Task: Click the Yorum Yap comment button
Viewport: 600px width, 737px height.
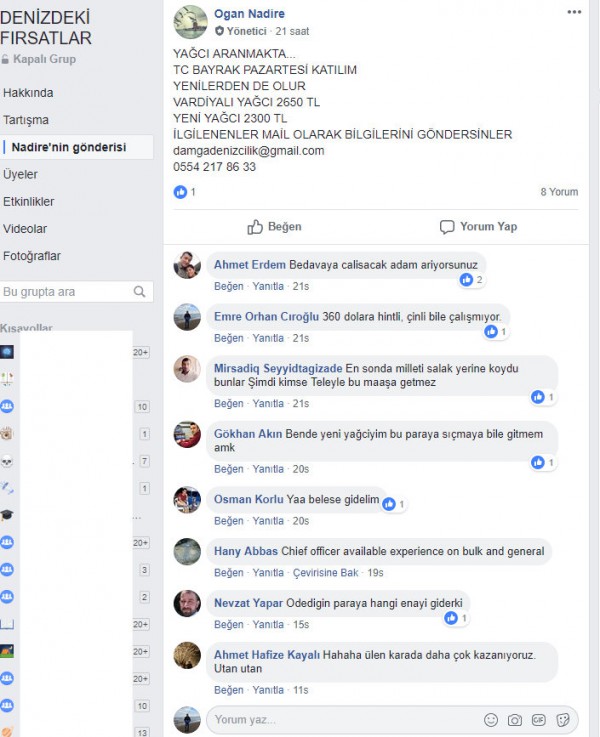Action: coord(478,227)
